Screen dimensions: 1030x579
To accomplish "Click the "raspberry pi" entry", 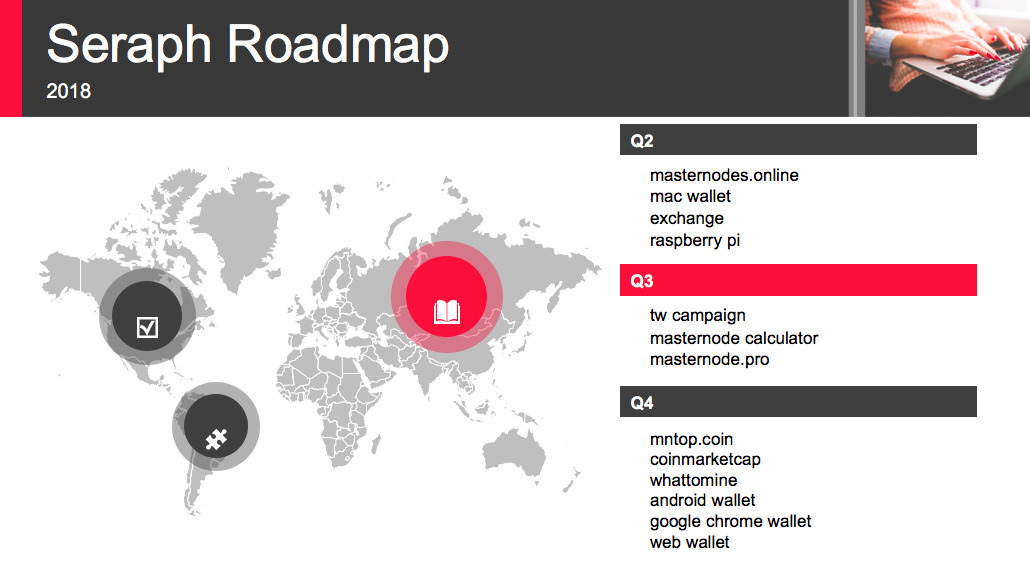I will click(694, 241).
